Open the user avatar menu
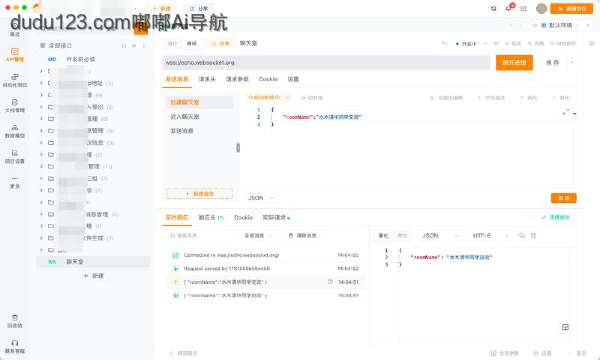Viewport: 600px width, 360px height. (541, 8)
